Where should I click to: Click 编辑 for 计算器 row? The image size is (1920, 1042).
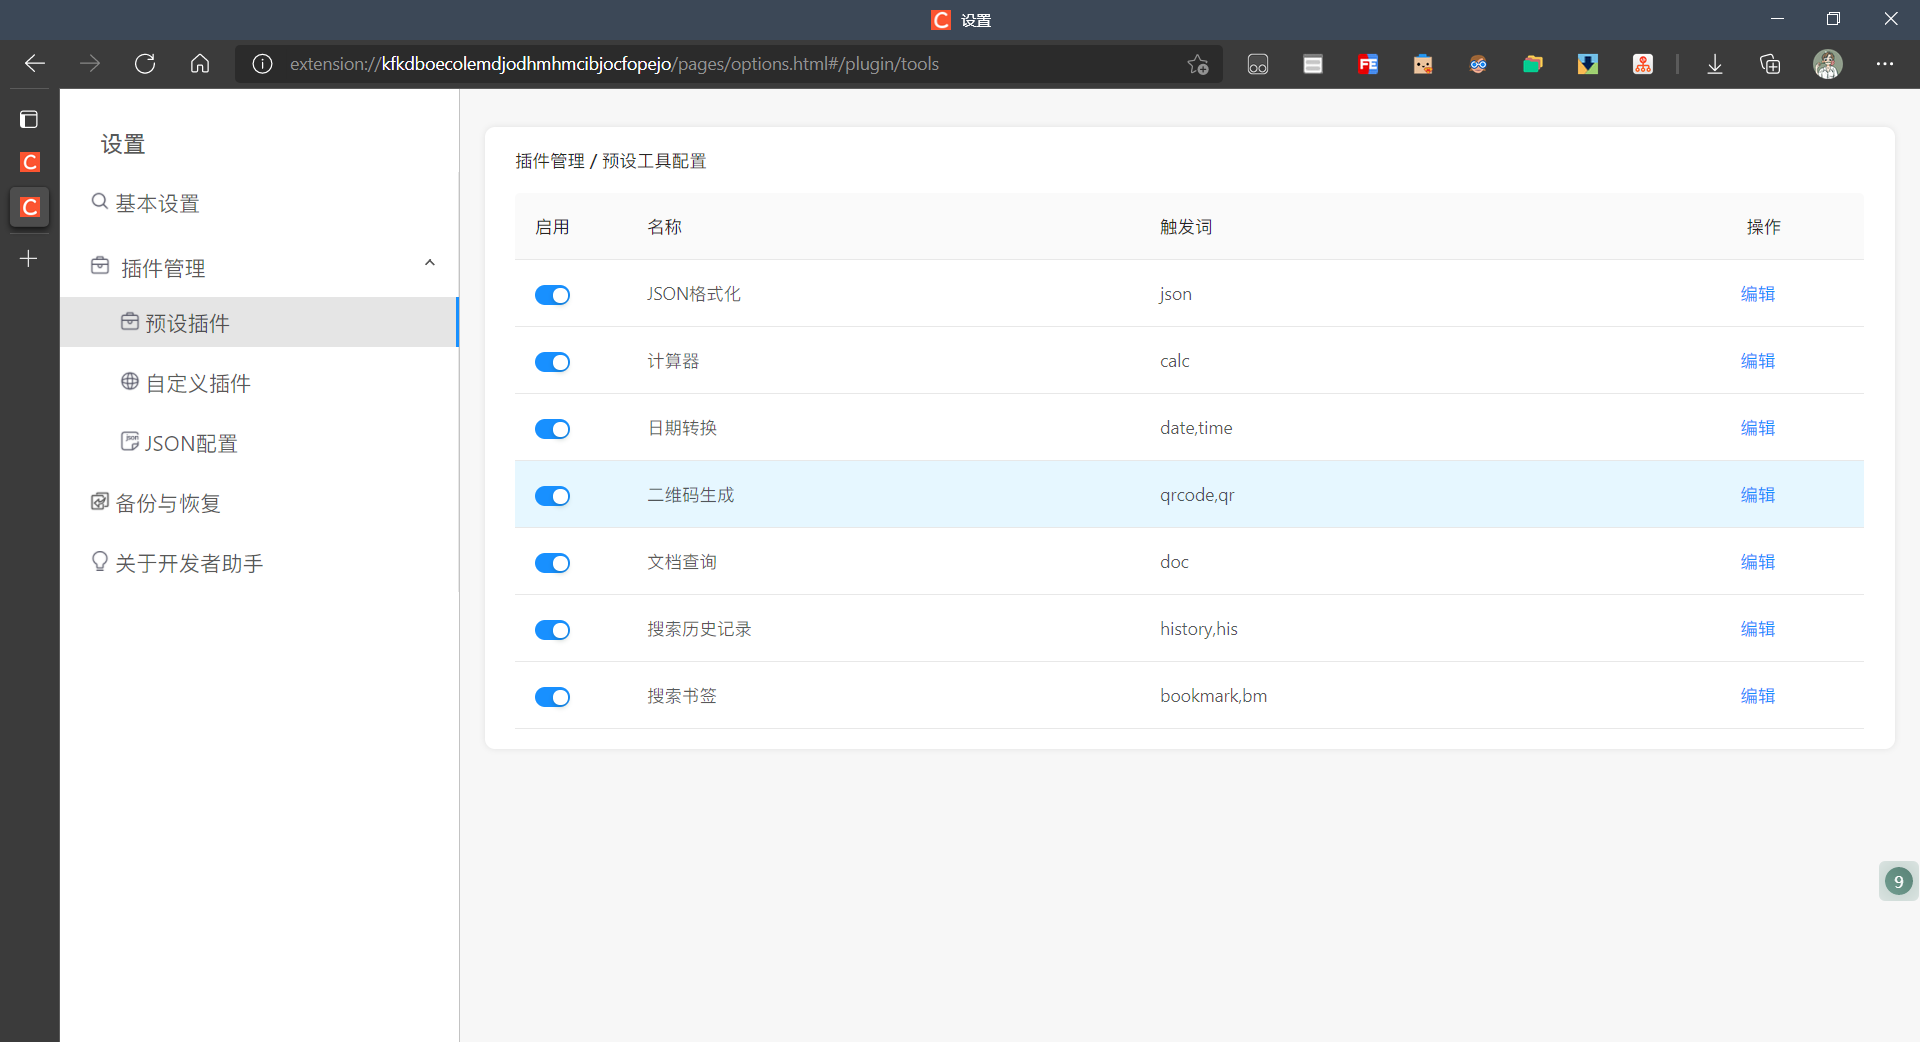coord(1757,361)
